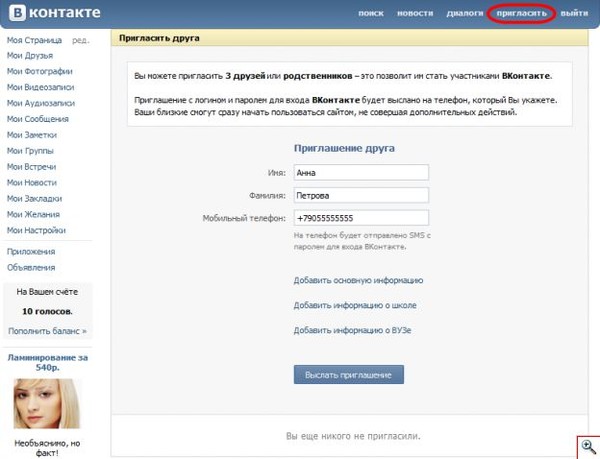This screenshot has width=600, height=459.
Task: Click the Выслать приглашение button
Action: [349, 375]
